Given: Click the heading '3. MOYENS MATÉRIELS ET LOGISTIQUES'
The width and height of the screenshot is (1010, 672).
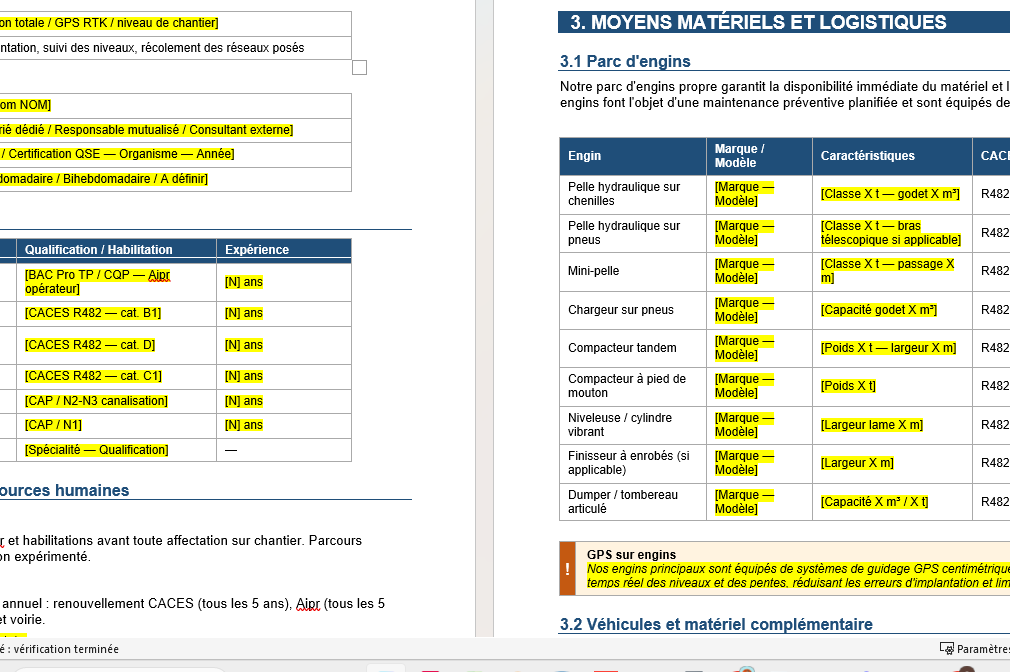Looking at the screenshot, I should pos(758,23).
